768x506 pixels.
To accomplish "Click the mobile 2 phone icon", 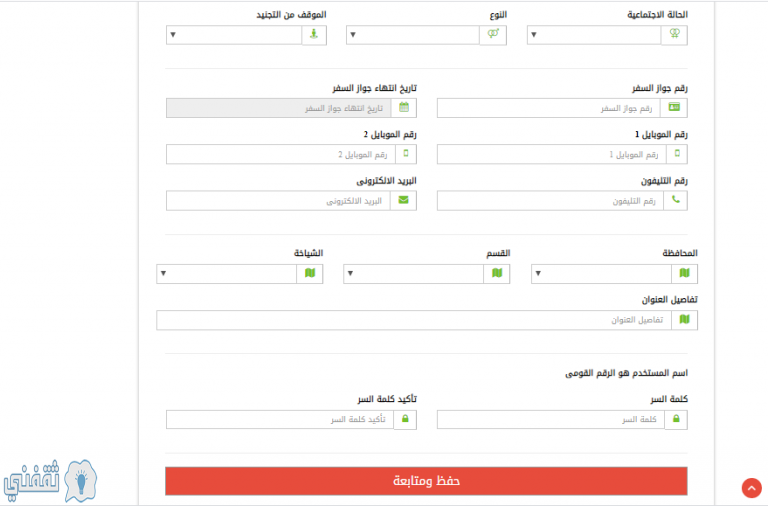I will click(x=406, y=154).
